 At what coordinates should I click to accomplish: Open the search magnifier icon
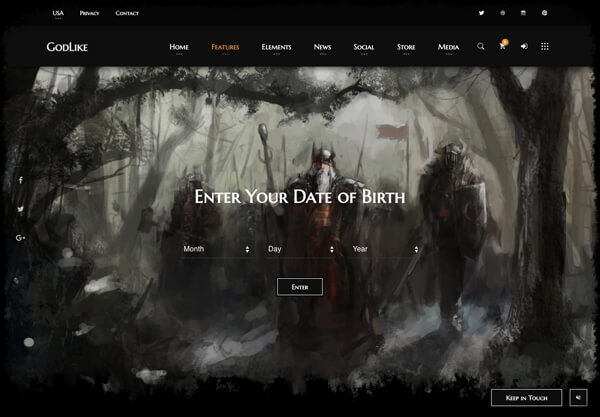[481, 47]
